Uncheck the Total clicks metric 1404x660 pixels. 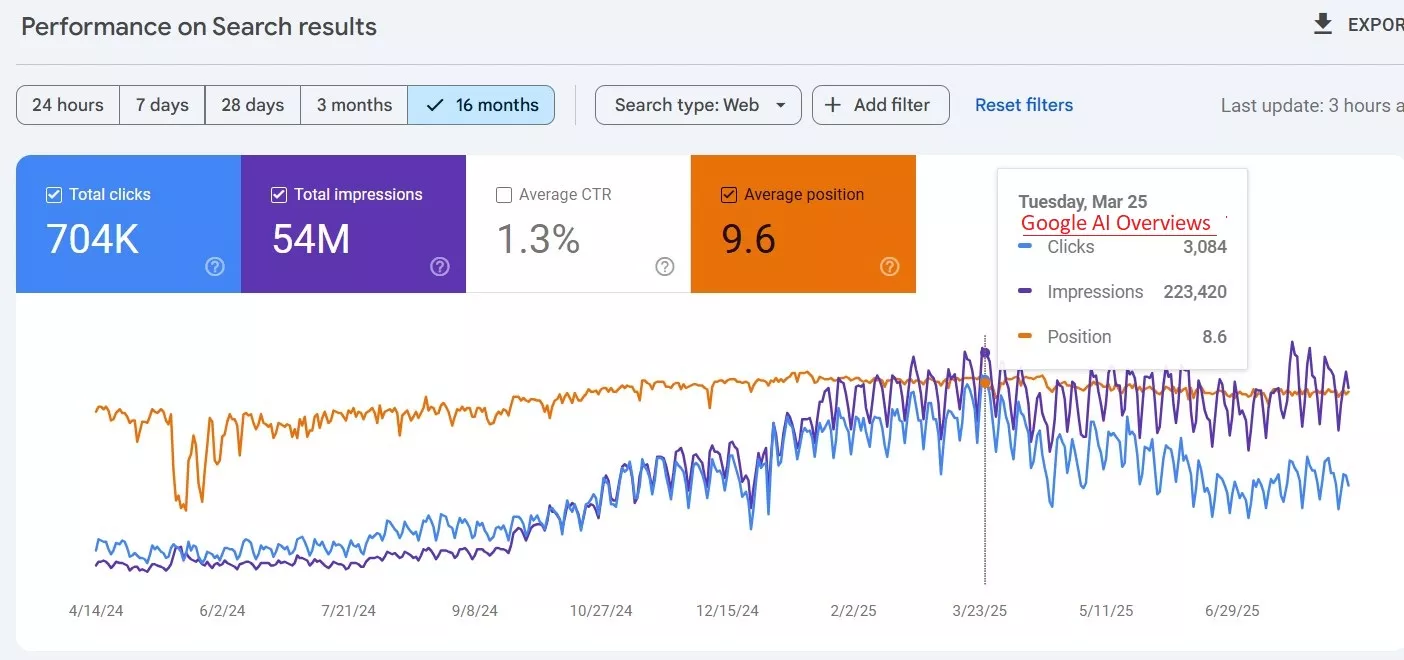tap(54, 194)
